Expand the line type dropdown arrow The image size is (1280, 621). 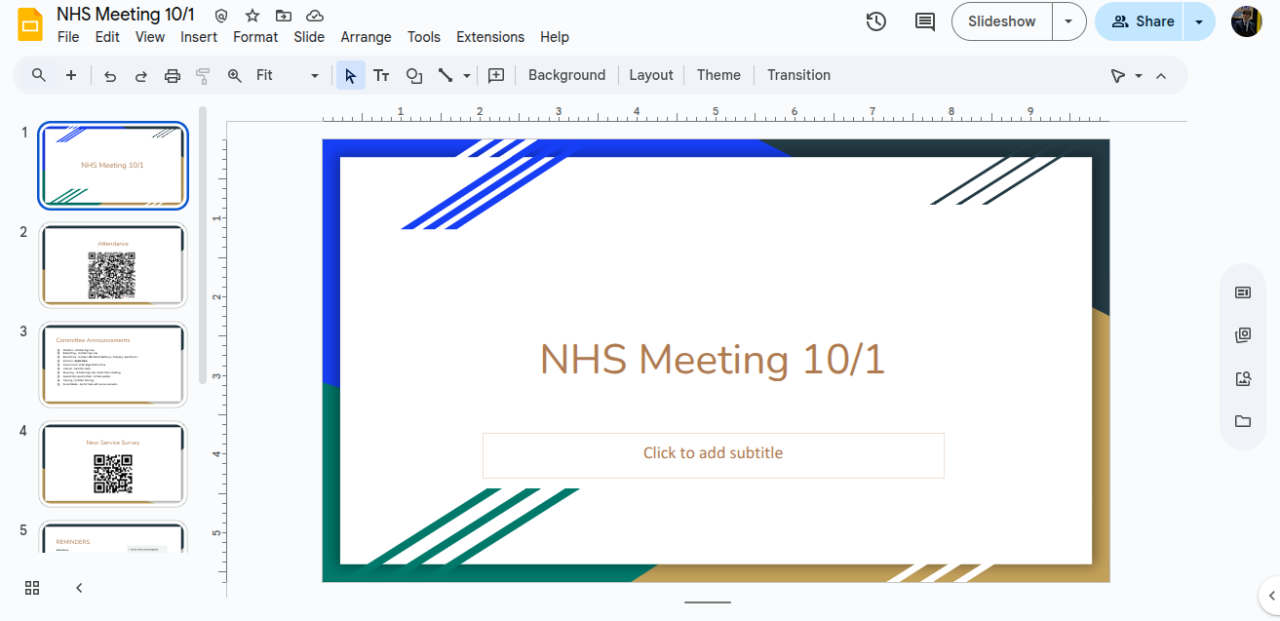(x=467, y=75)
